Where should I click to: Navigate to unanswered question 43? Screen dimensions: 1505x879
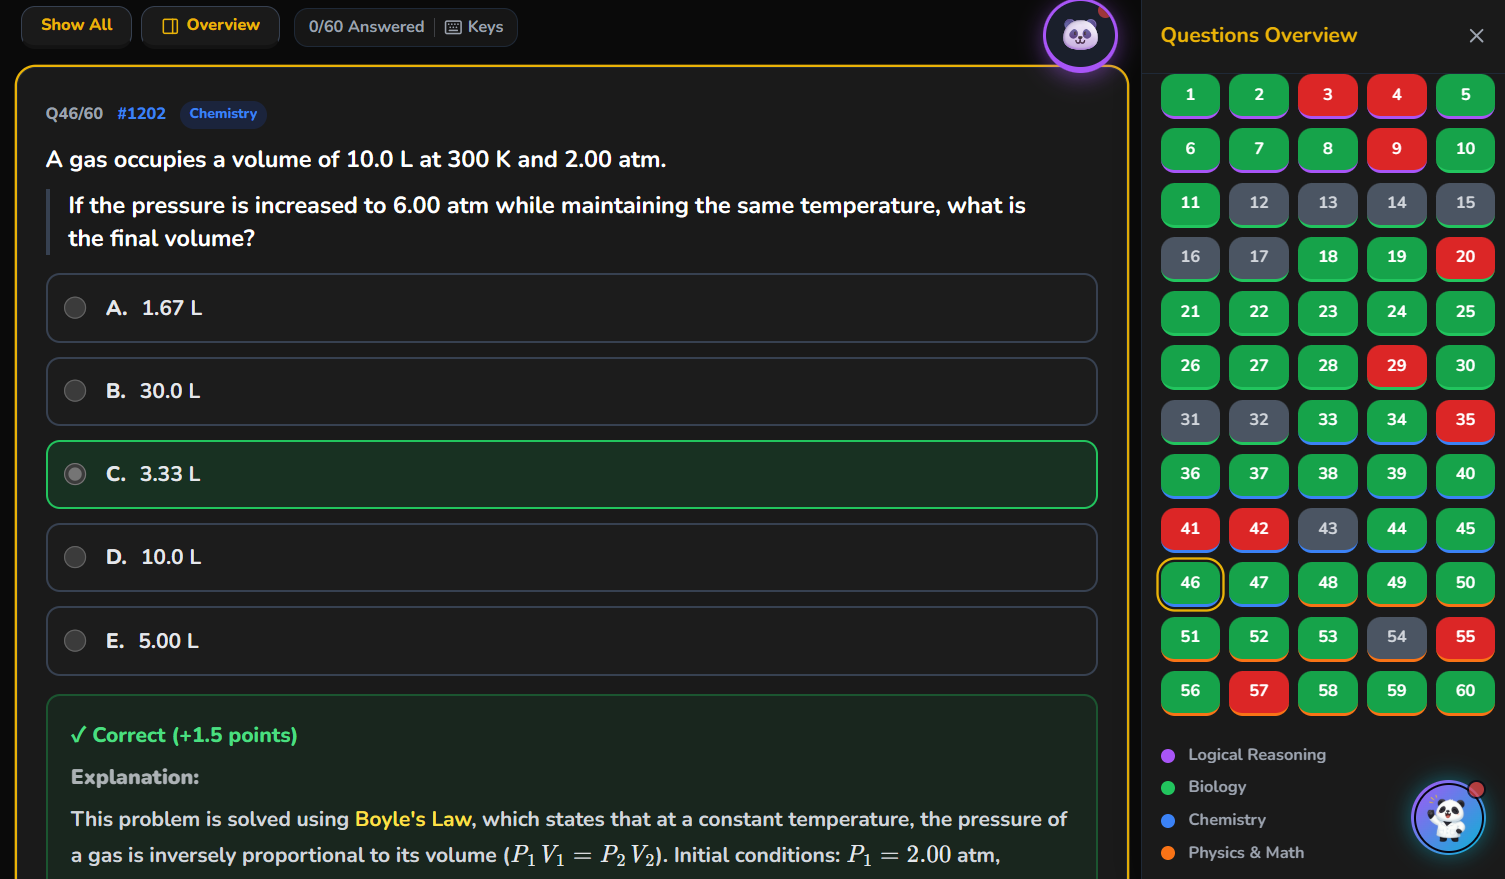[1328, 529]
